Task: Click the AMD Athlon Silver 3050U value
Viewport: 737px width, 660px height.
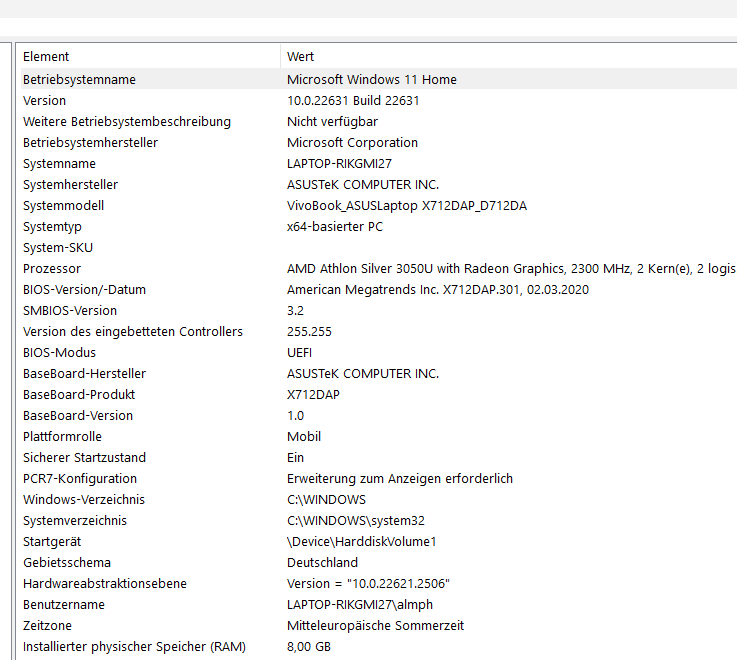Action: coord(511,268)
